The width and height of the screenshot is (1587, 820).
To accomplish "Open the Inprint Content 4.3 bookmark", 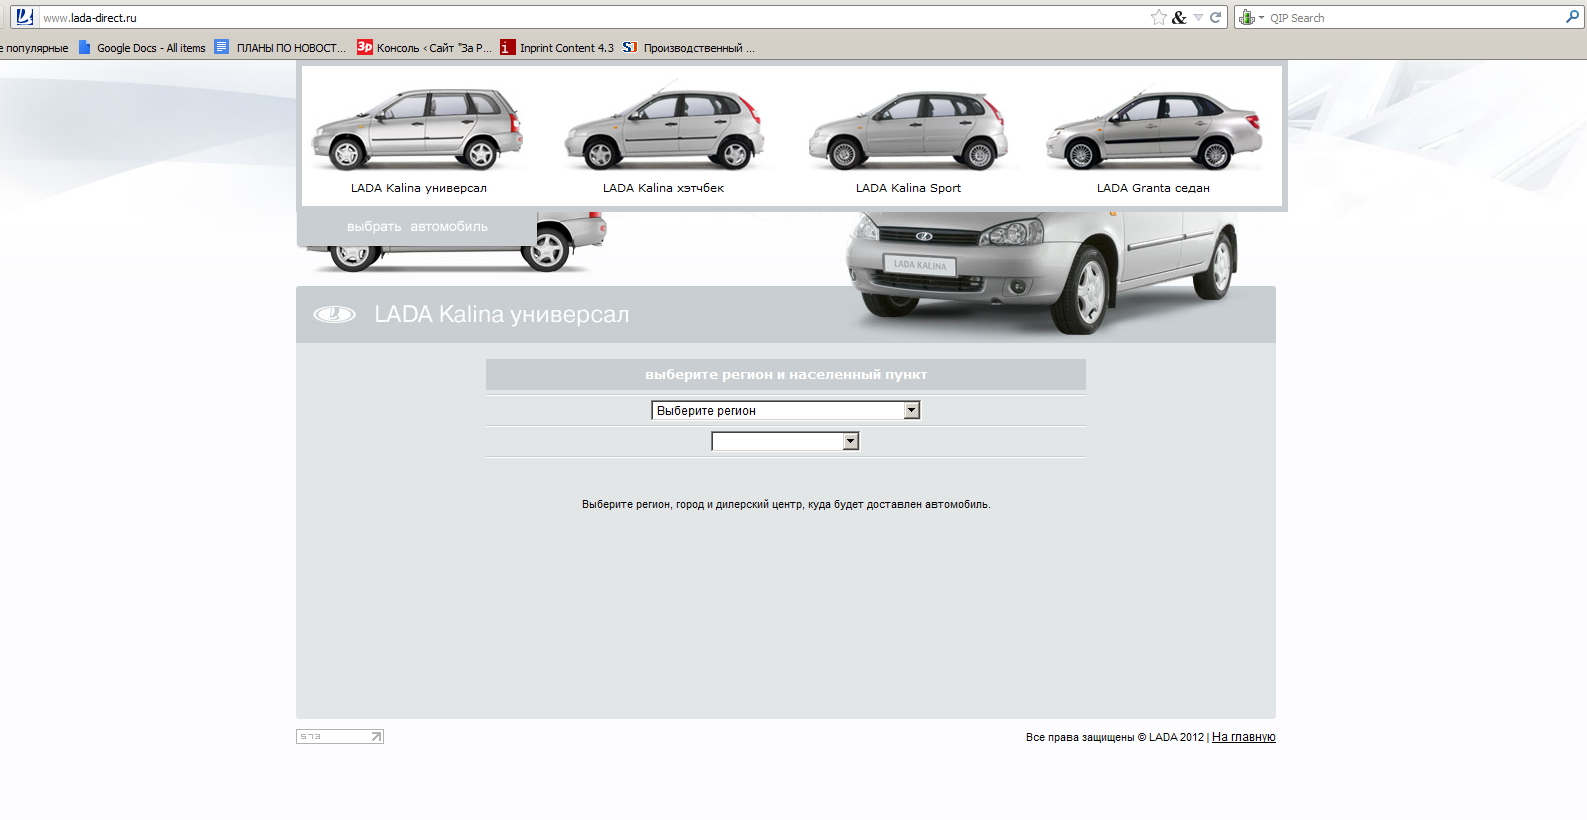I will (557, 47).
